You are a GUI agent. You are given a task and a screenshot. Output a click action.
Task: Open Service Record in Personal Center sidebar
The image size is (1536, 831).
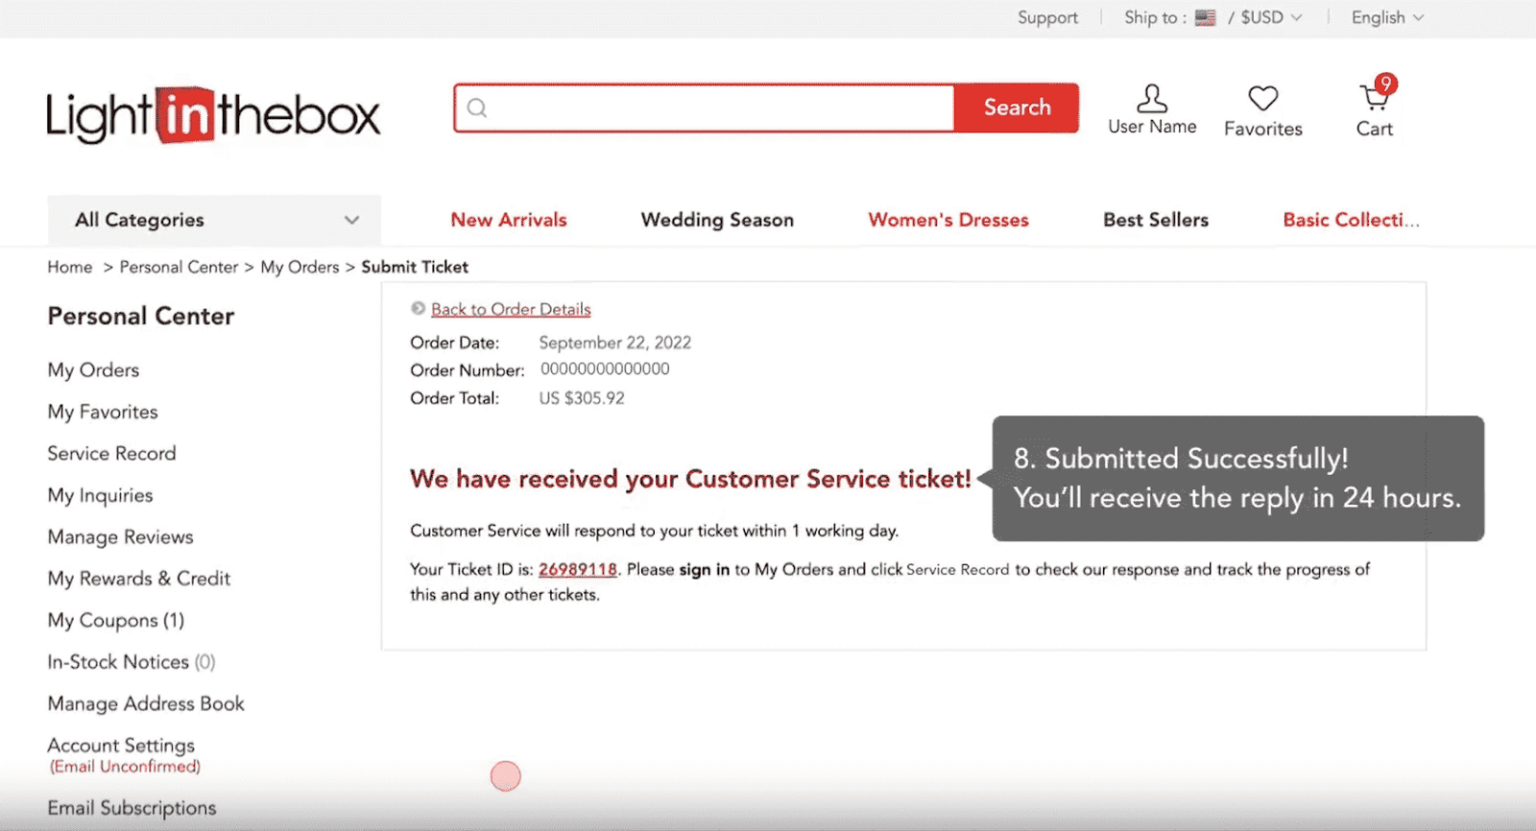111,453
